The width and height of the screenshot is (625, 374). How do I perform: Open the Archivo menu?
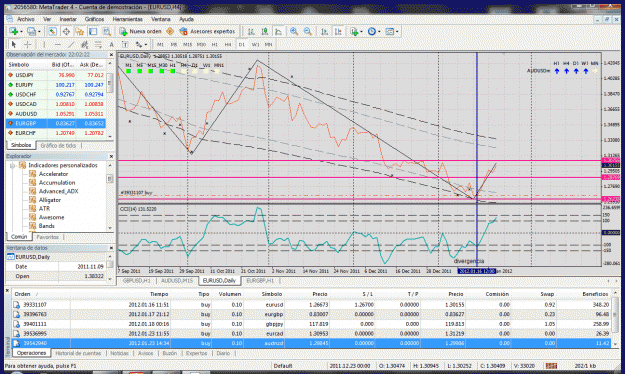click(x=26, y=19)
